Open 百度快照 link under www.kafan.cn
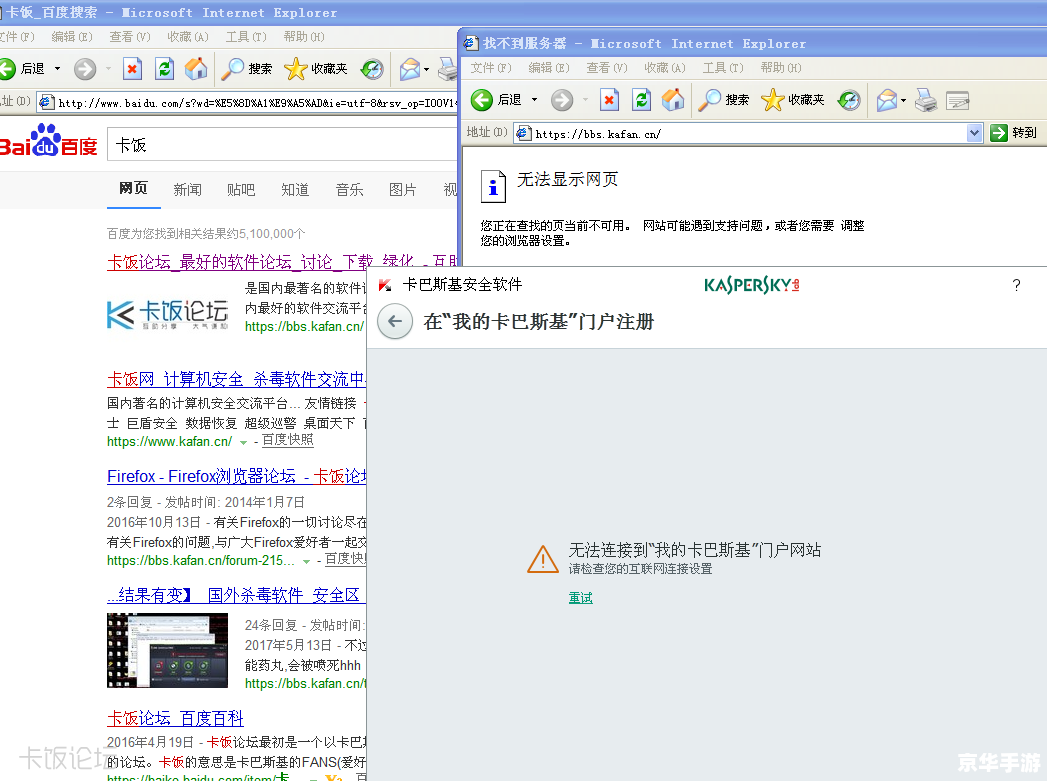 pos(287,440)
